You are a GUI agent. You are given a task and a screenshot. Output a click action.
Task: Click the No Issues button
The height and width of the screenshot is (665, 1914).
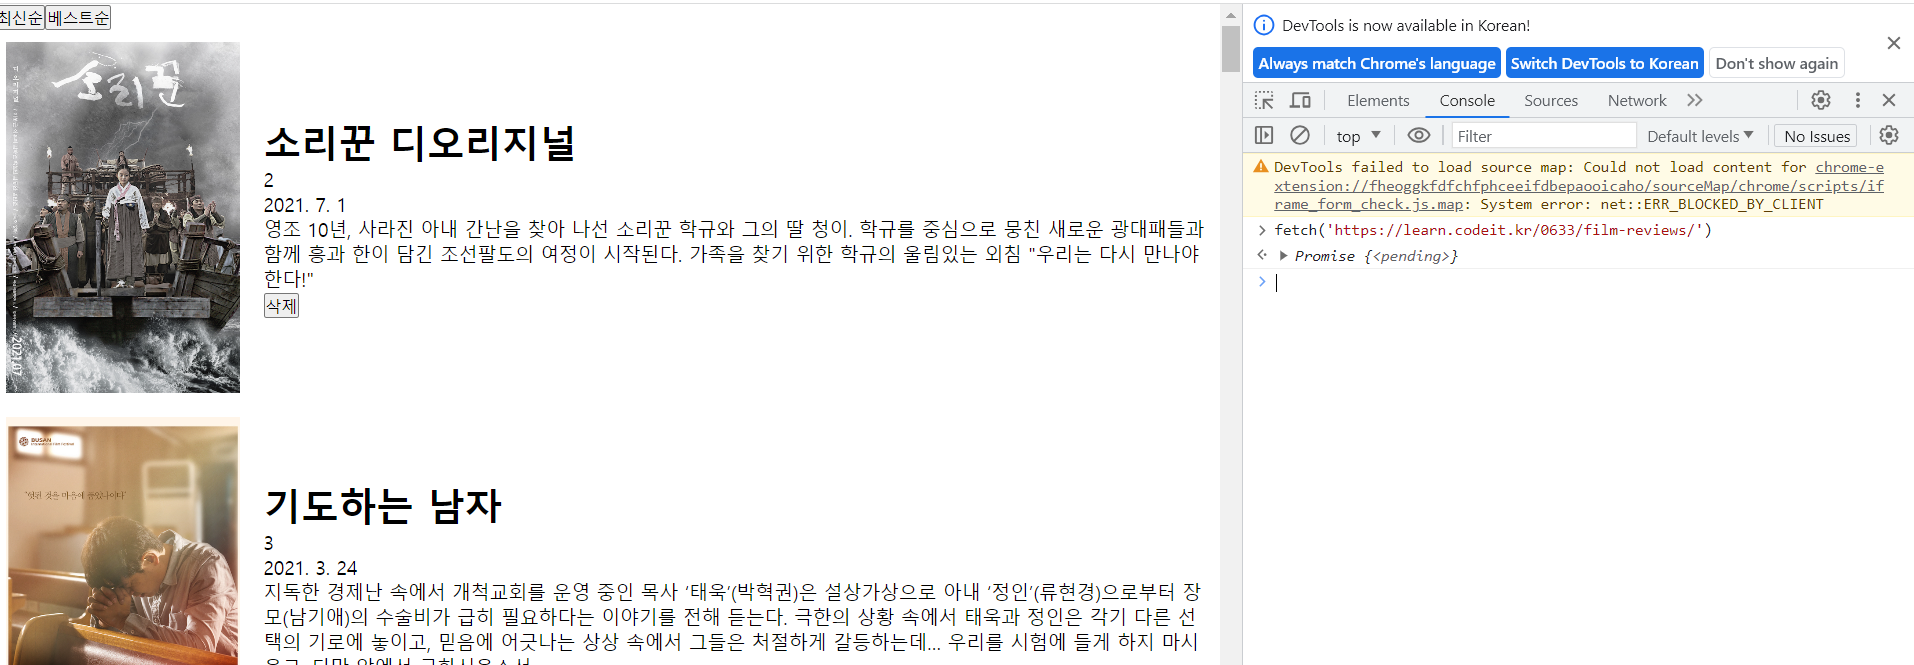[1817, 136]
